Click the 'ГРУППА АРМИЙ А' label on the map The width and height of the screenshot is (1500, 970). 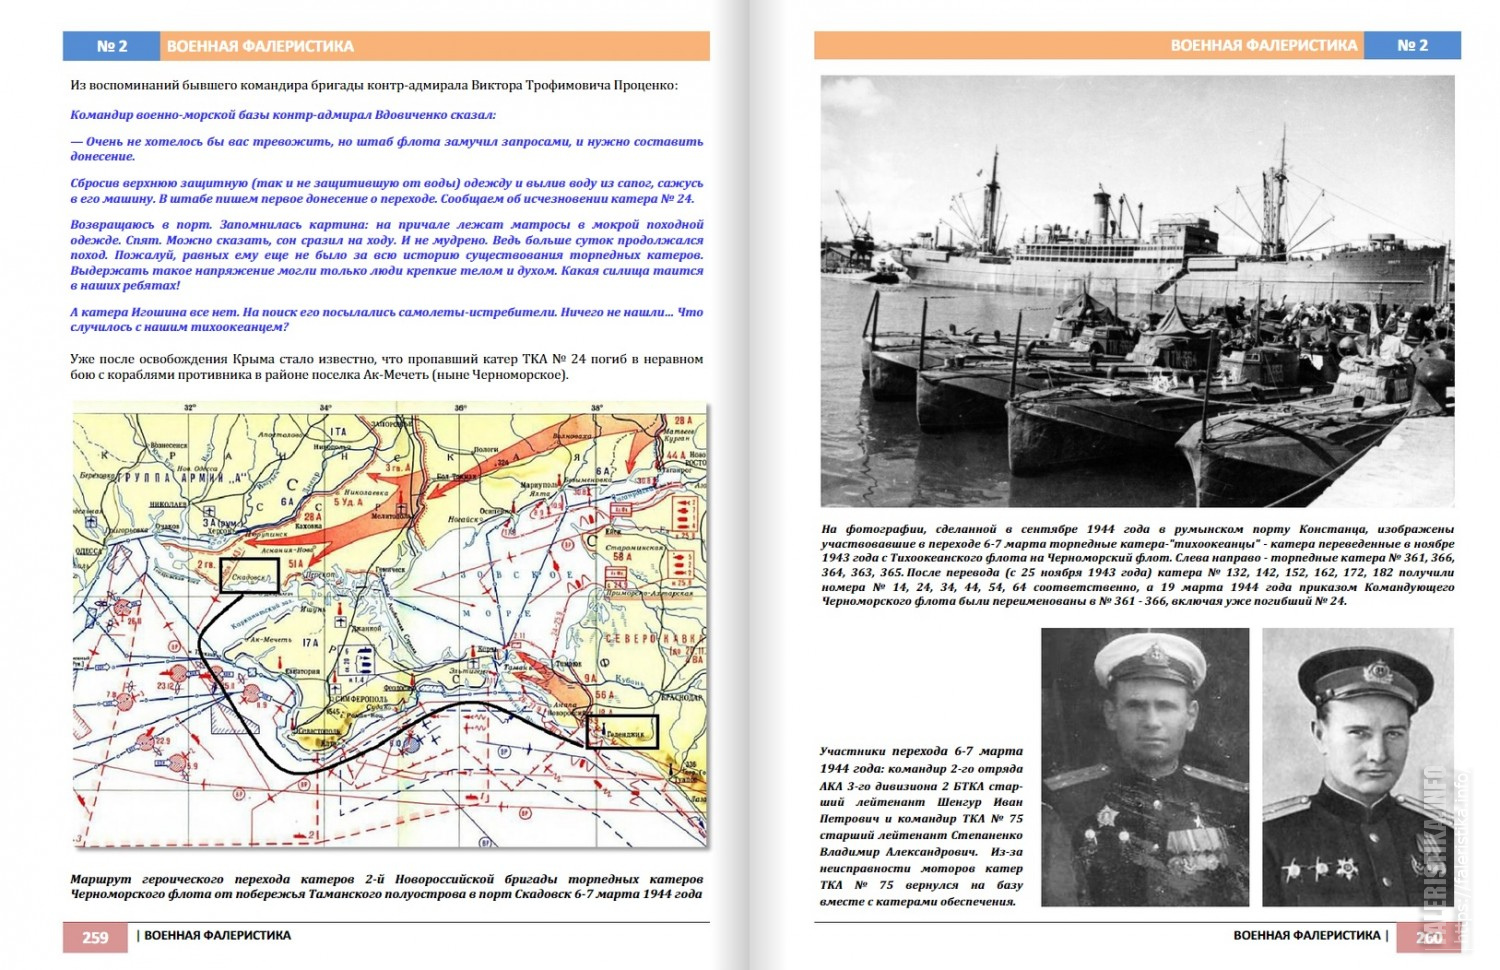coord(182,478)
